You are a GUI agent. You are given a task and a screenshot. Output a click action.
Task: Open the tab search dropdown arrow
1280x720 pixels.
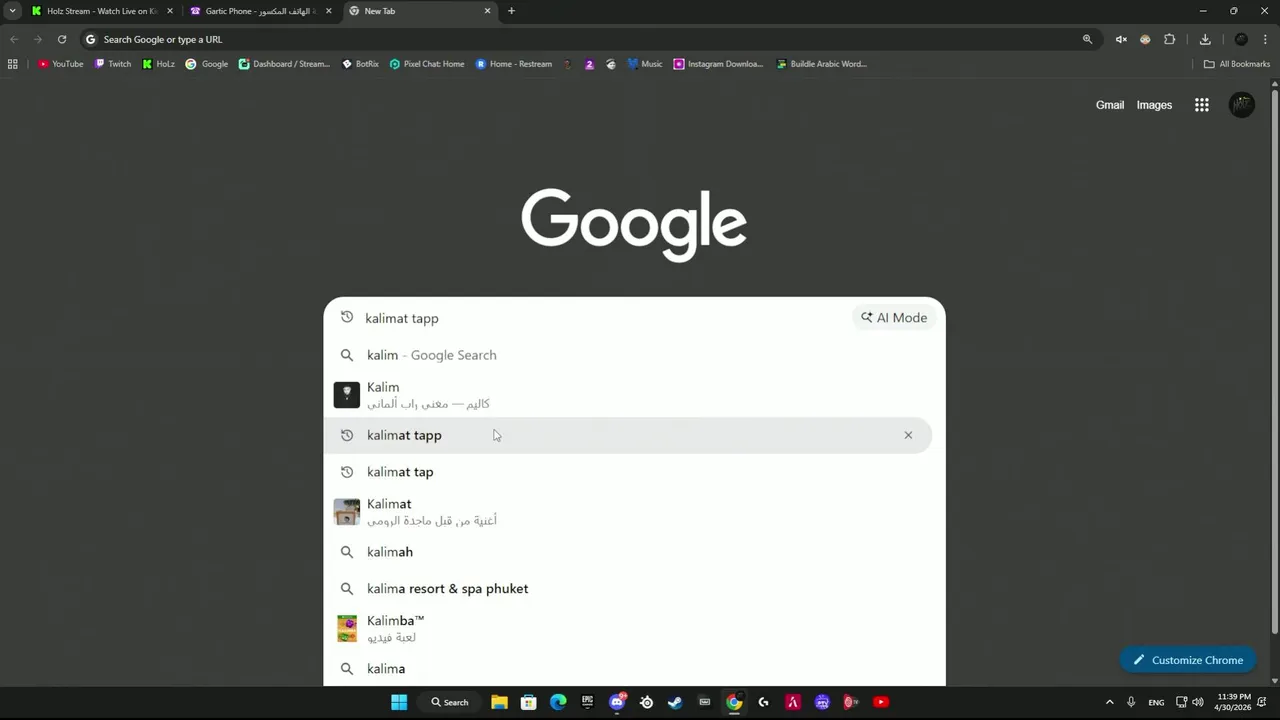pos(12,11)
